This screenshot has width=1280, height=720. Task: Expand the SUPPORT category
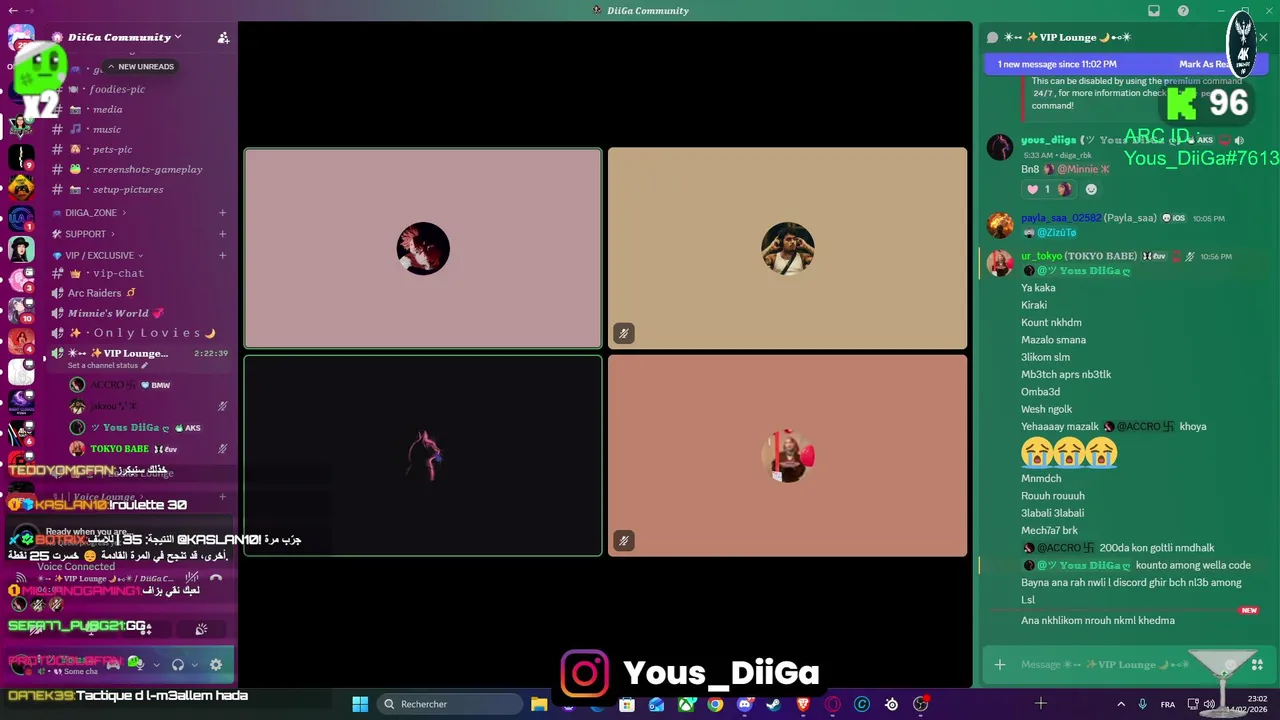tap(84, 234)
